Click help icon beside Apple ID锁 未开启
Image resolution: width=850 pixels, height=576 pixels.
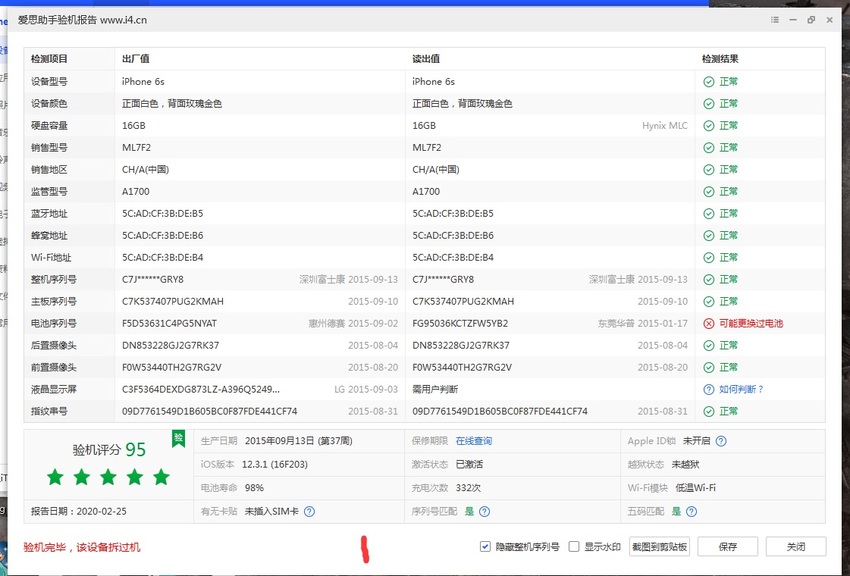point(721,441)
